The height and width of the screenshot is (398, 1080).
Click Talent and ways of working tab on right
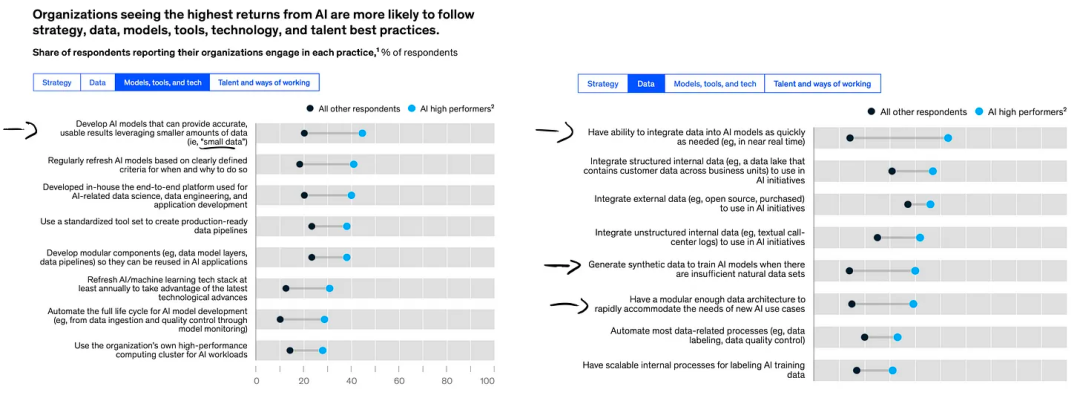(822, 84)
